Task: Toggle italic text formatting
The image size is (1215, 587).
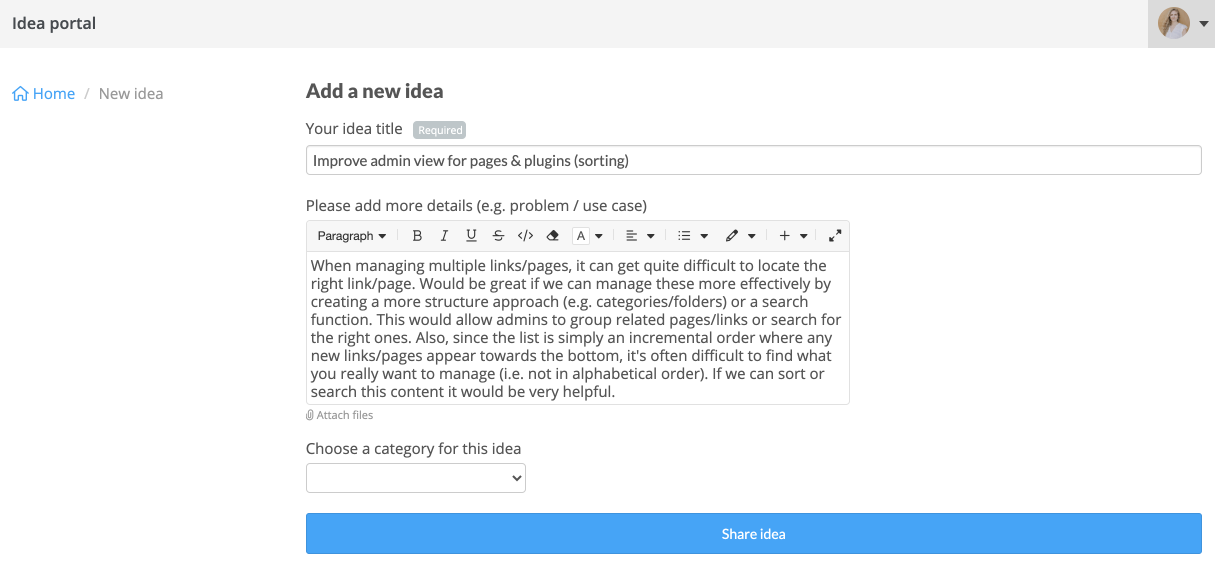Action: click(x=444, y=236)
